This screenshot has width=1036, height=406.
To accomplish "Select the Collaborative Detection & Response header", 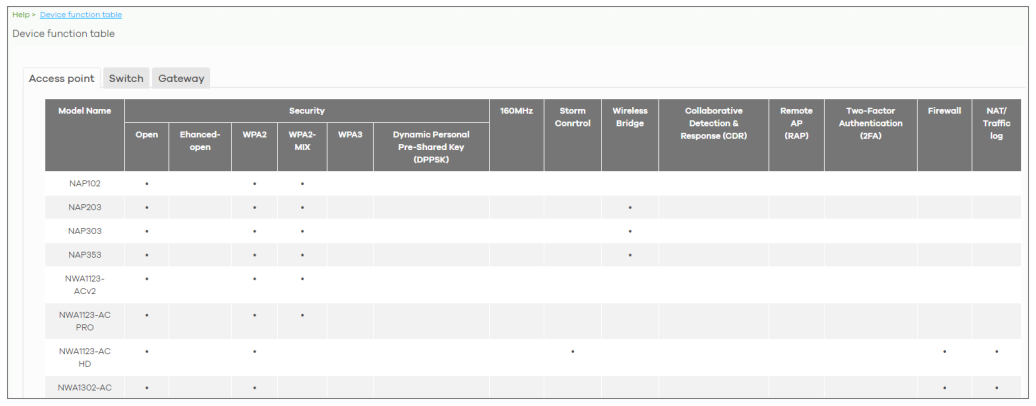I will 713,123.
